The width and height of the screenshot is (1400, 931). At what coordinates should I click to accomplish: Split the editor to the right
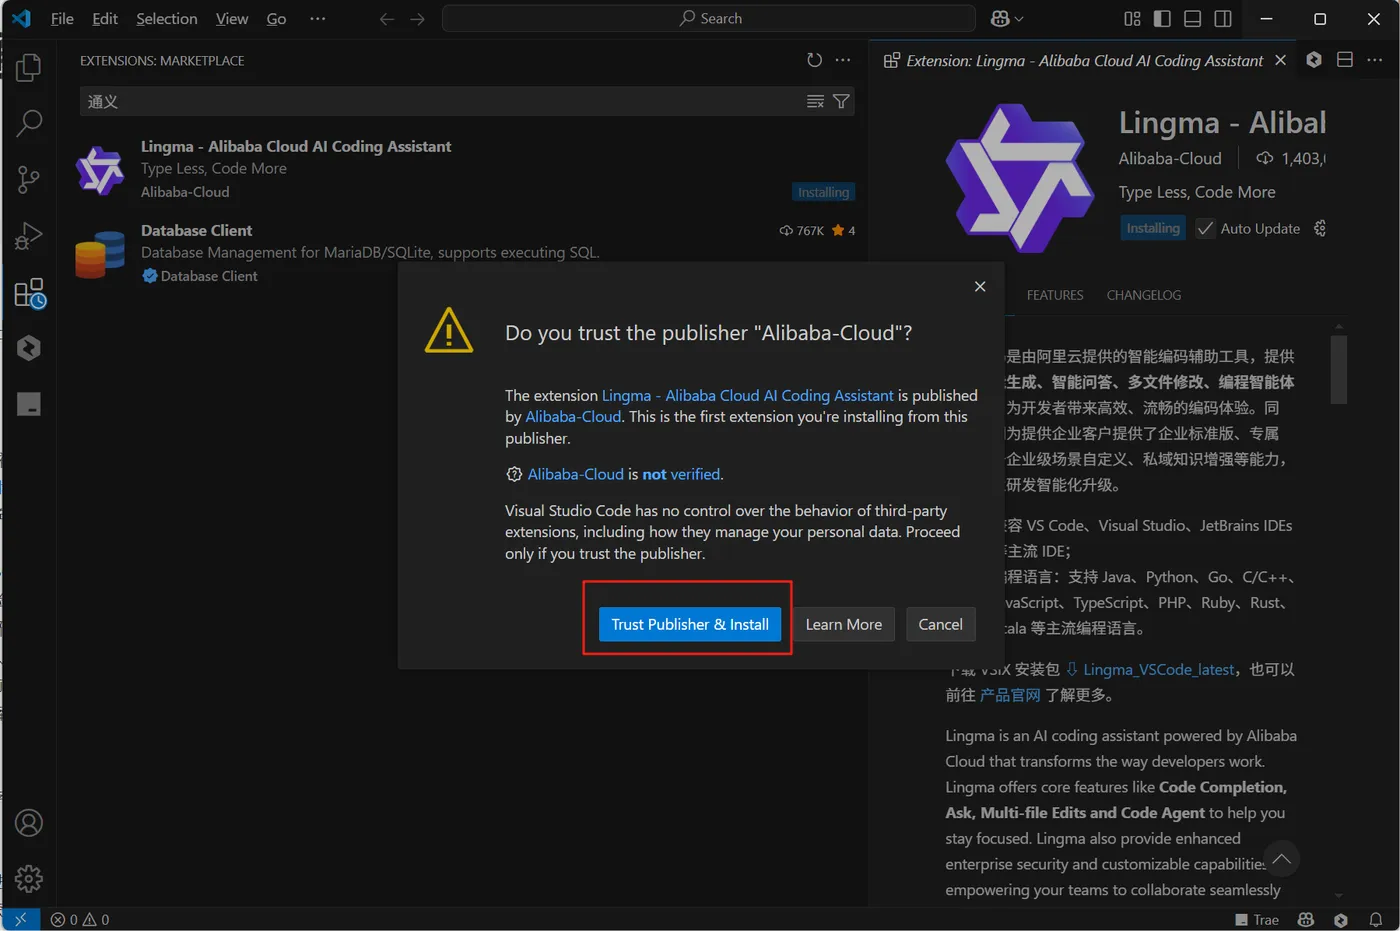[1345, 60]
